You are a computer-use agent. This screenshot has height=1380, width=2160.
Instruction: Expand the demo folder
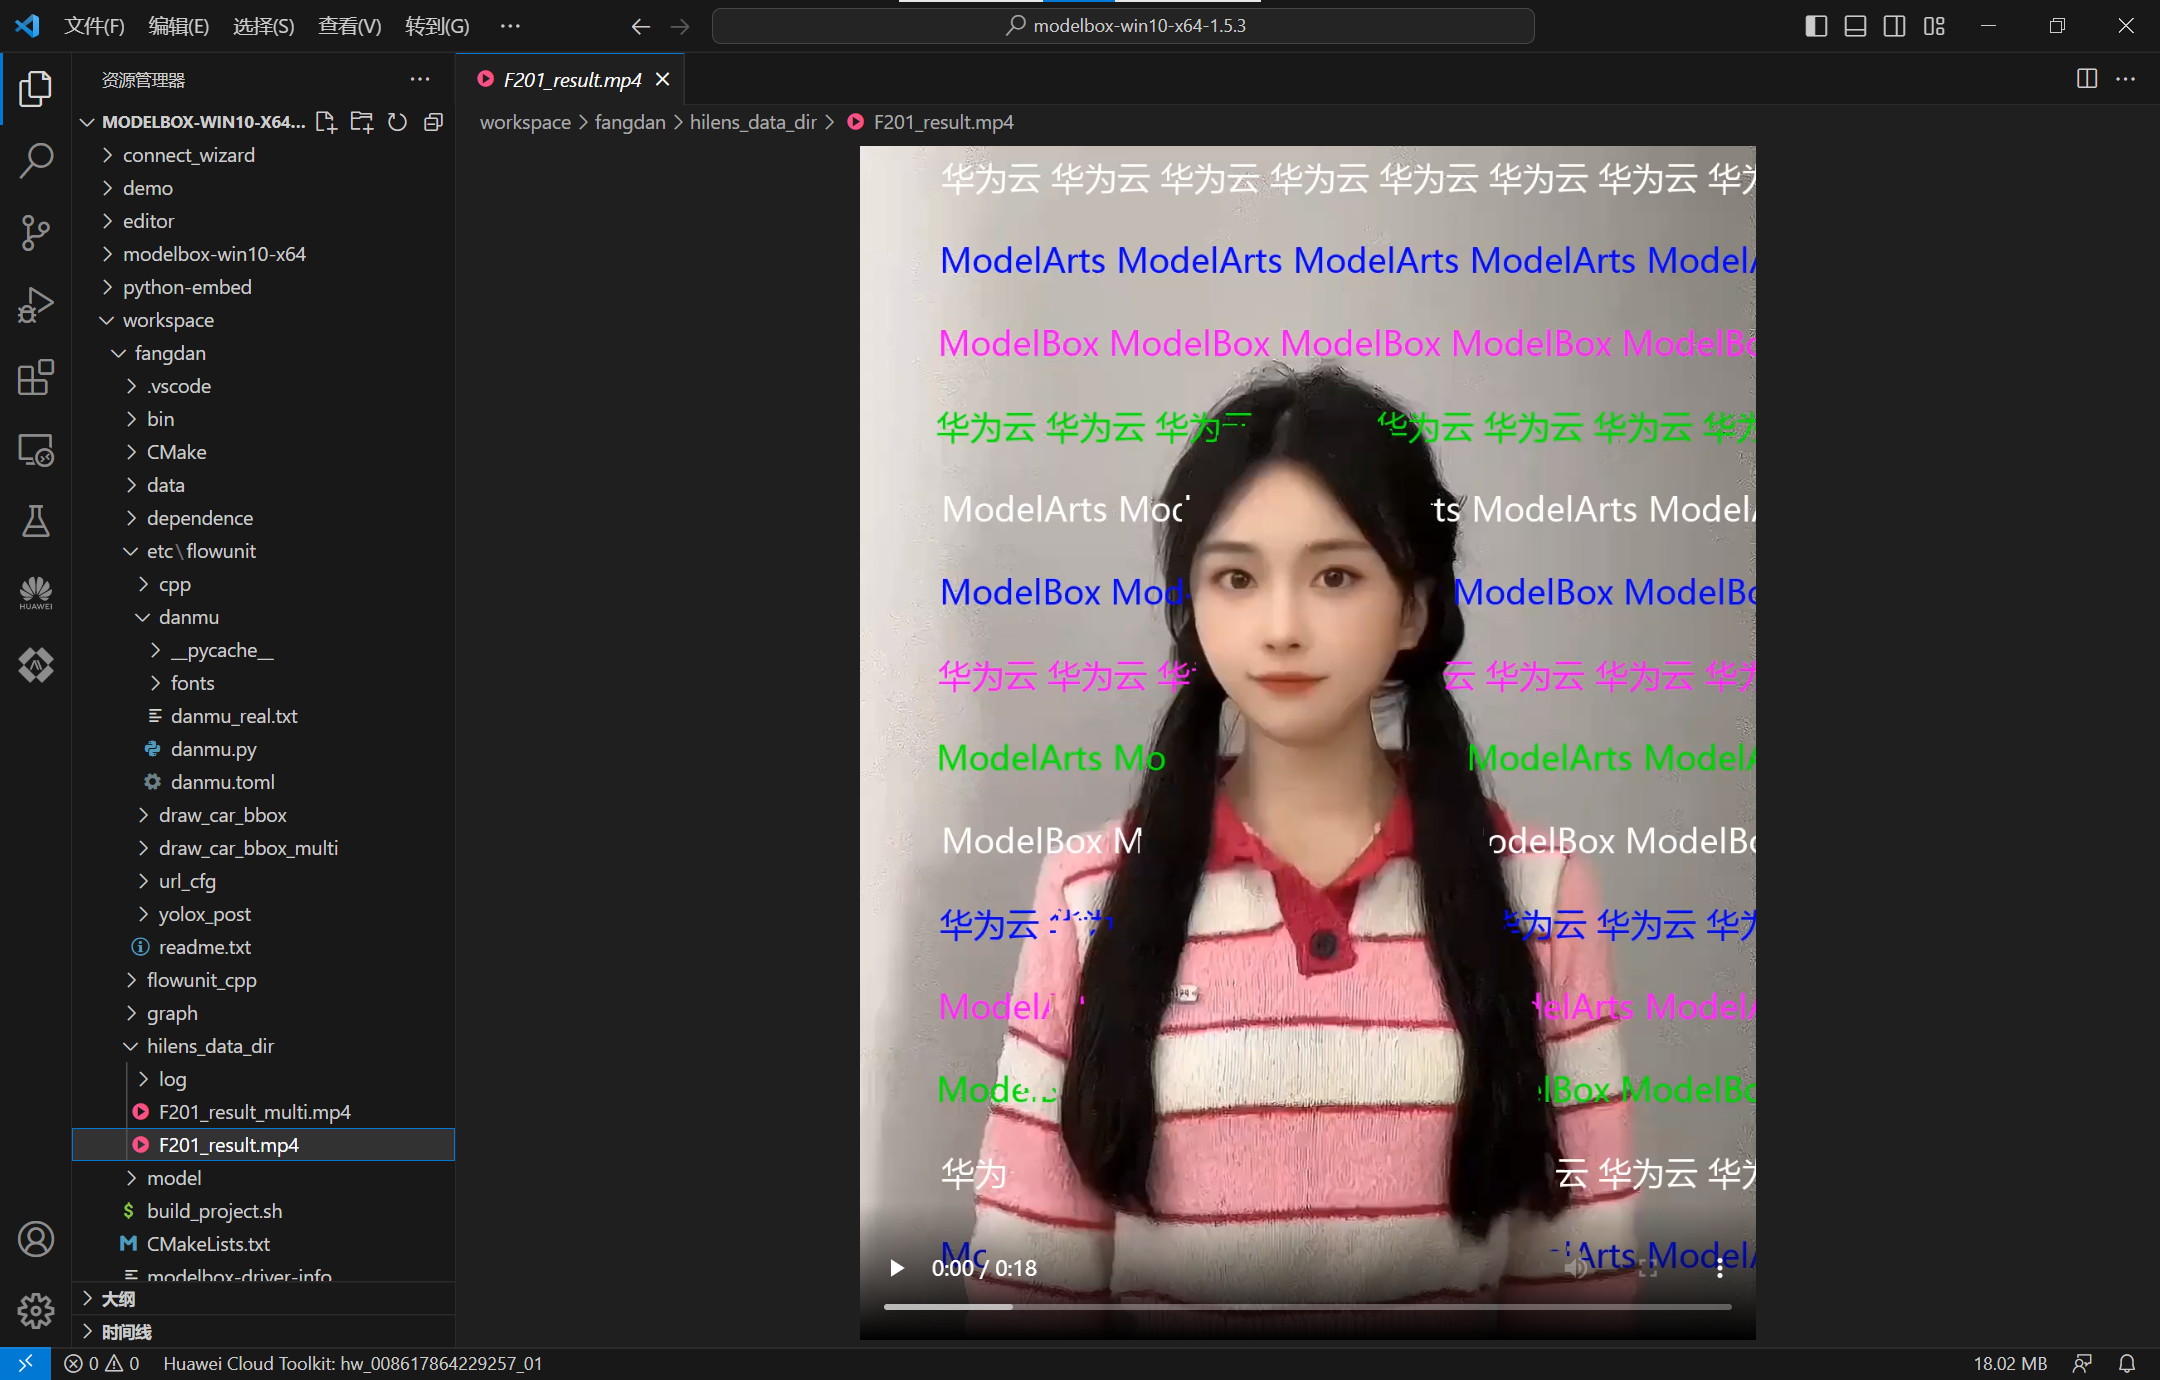pyautogui.click(x=148, y=188)
